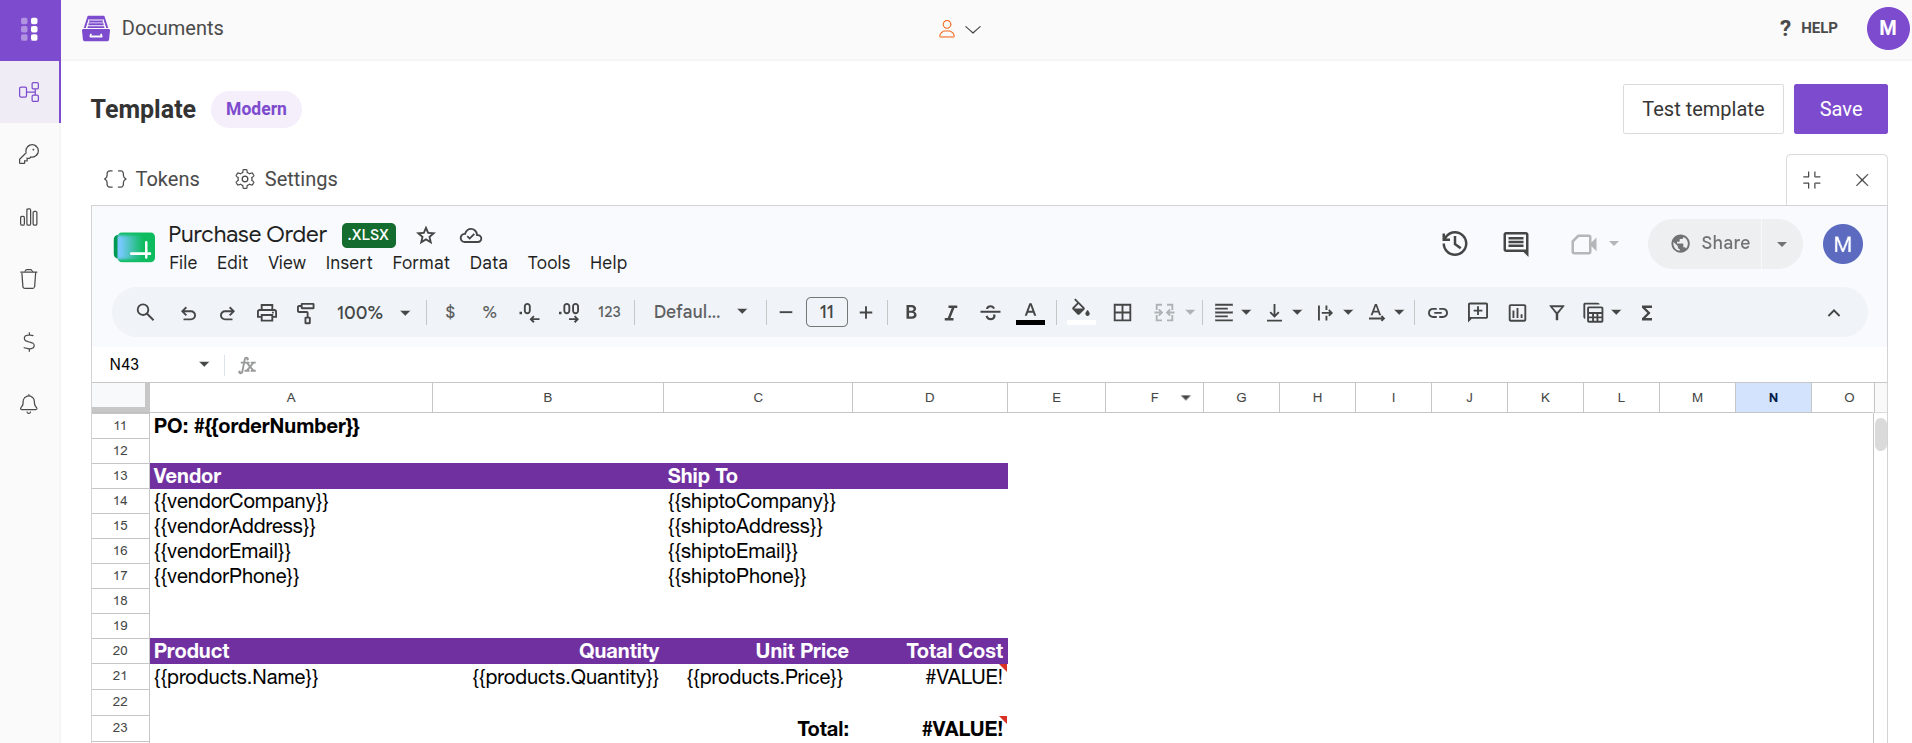The width and height of the screenshot is (1912, 743).
Task: Open the notifications bell sidebar icon
Action: click(29, 404)
